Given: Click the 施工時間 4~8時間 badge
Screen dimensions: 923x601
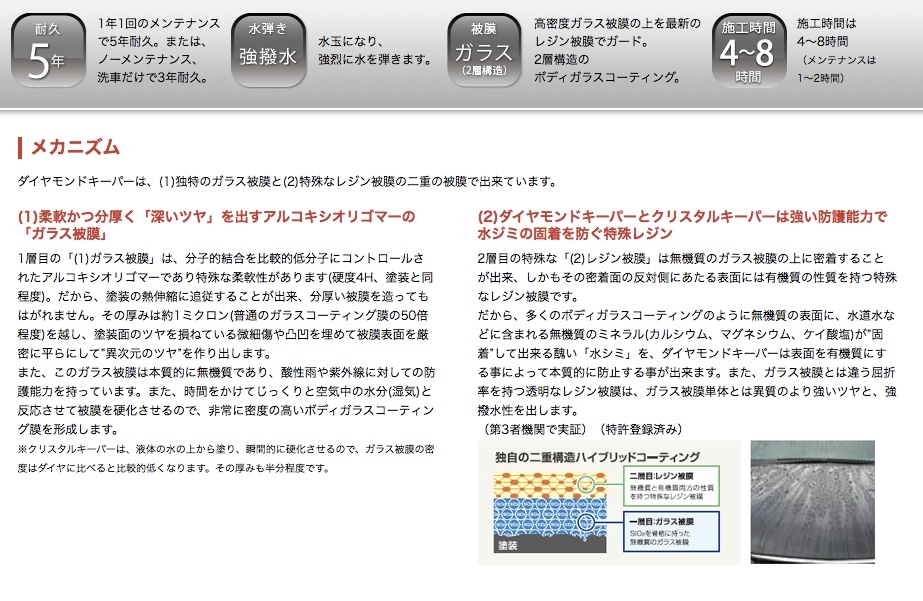Looking at the screenshot, I should click(x=749, y=51).
